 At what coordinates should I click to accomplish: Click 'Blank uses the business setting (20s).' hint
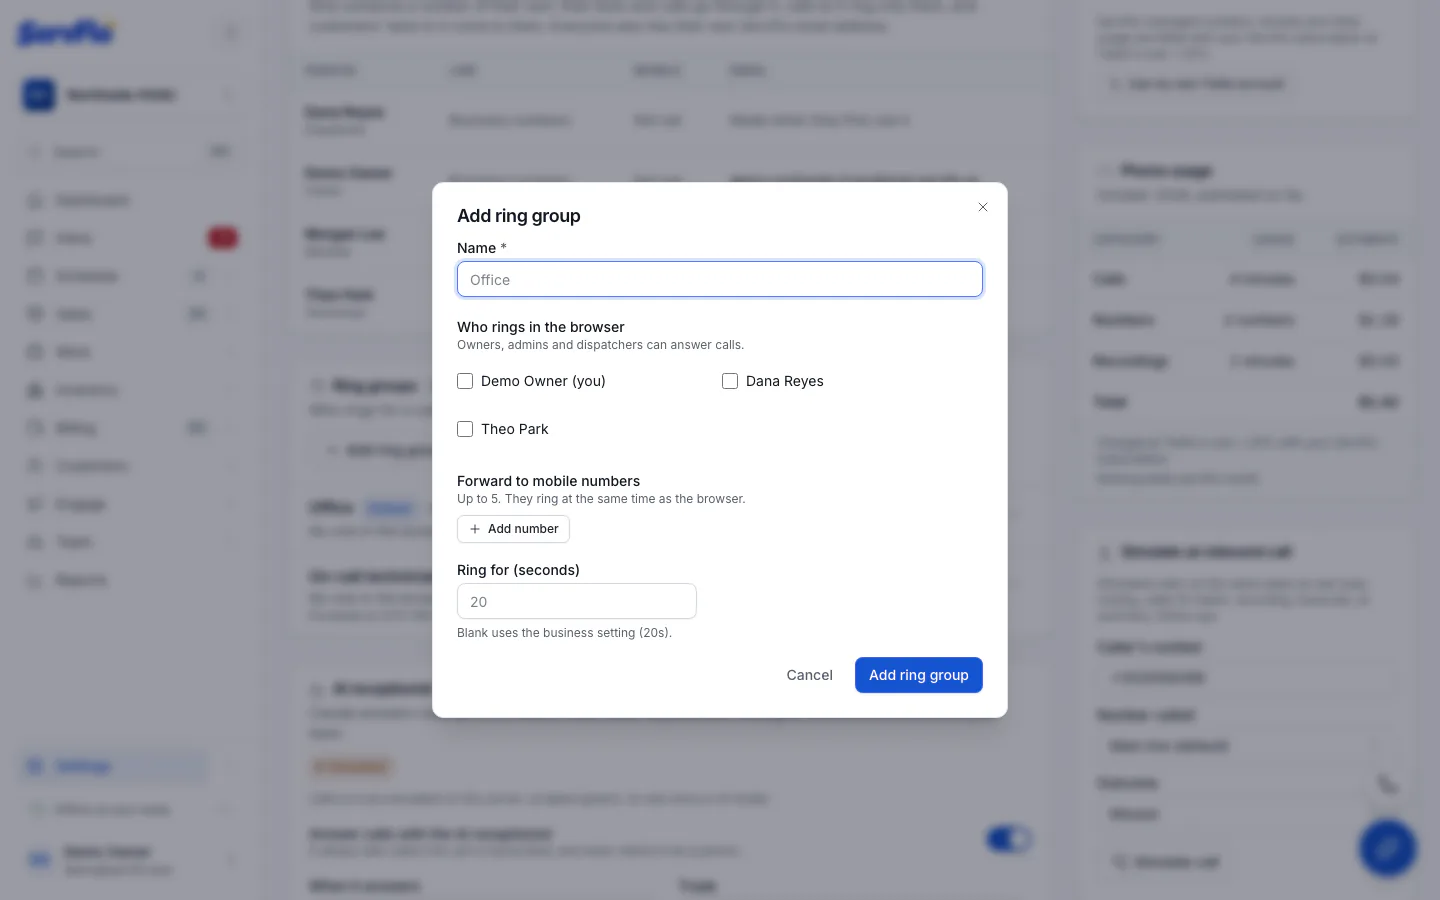click(x=564, y=633)
